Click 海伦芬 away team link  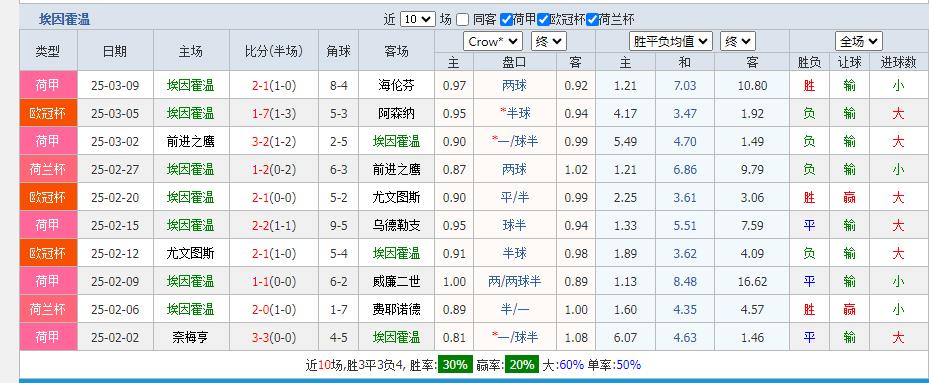396,85
